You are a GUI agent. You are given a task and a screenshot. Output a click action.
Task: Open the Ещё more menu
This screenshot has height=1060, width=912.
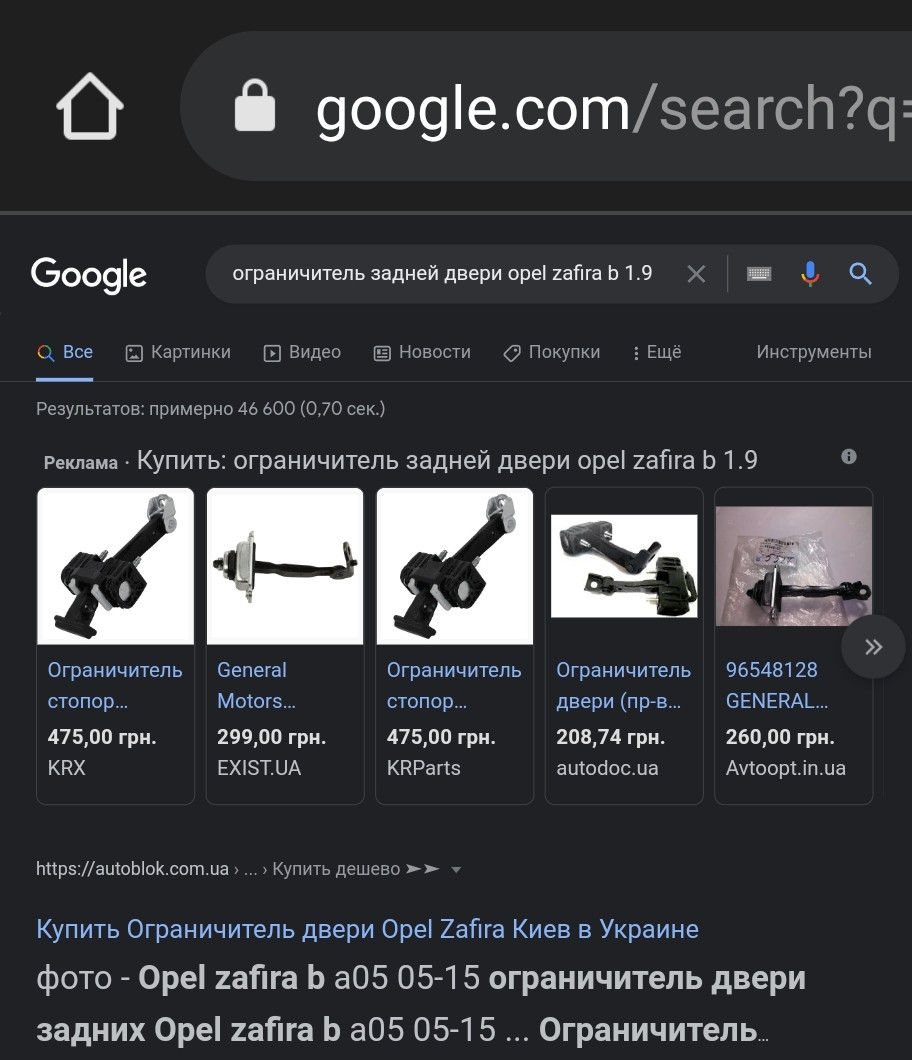(657, 352)
